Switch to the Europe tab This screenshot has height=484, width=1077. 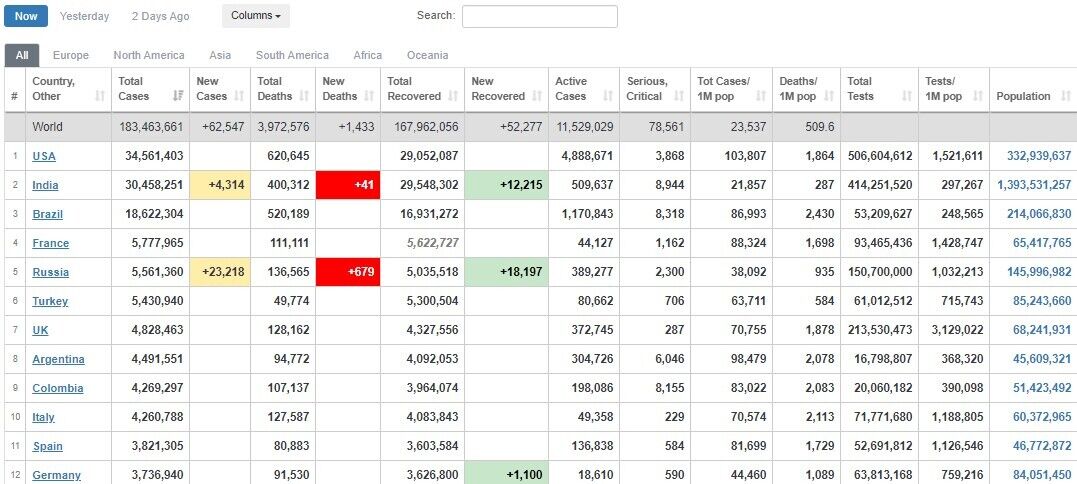click(x=70, y=55)
